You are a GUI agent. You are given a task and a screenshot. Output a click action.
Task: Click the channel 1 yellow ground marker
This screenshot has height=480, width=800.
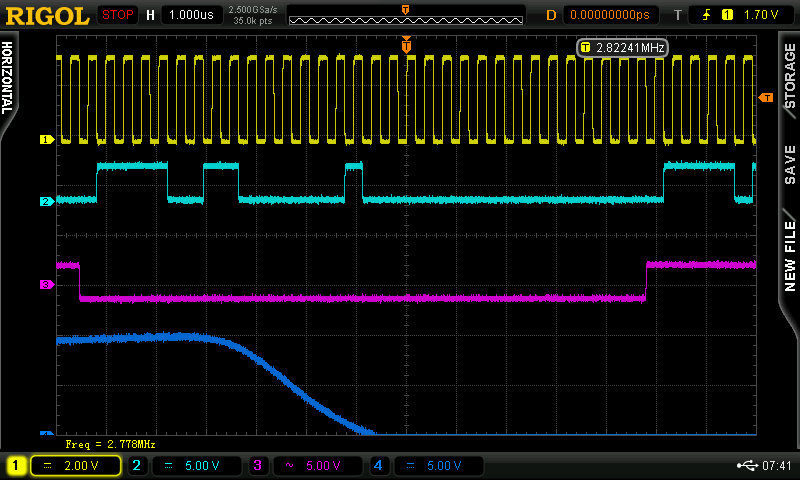tap(47, 139)
